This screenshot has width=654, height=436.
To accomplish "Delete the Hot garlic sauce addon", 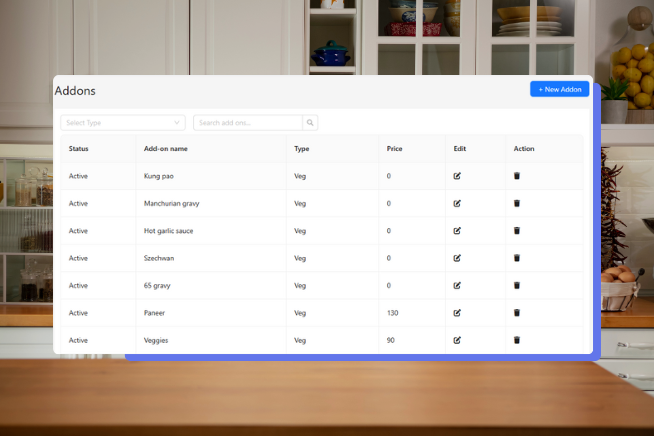I will [x=517, y=231].
